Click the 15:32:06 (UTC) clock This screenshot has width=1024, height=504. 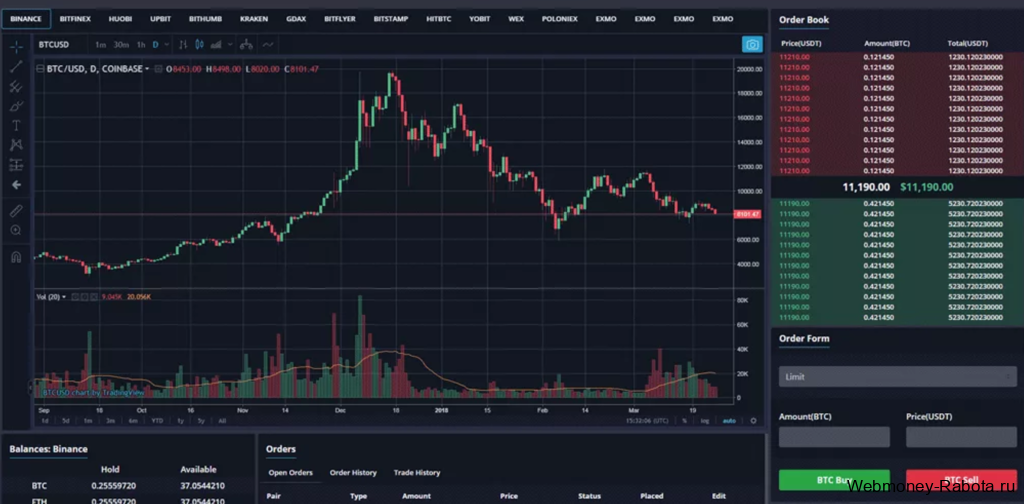(646, 421)
